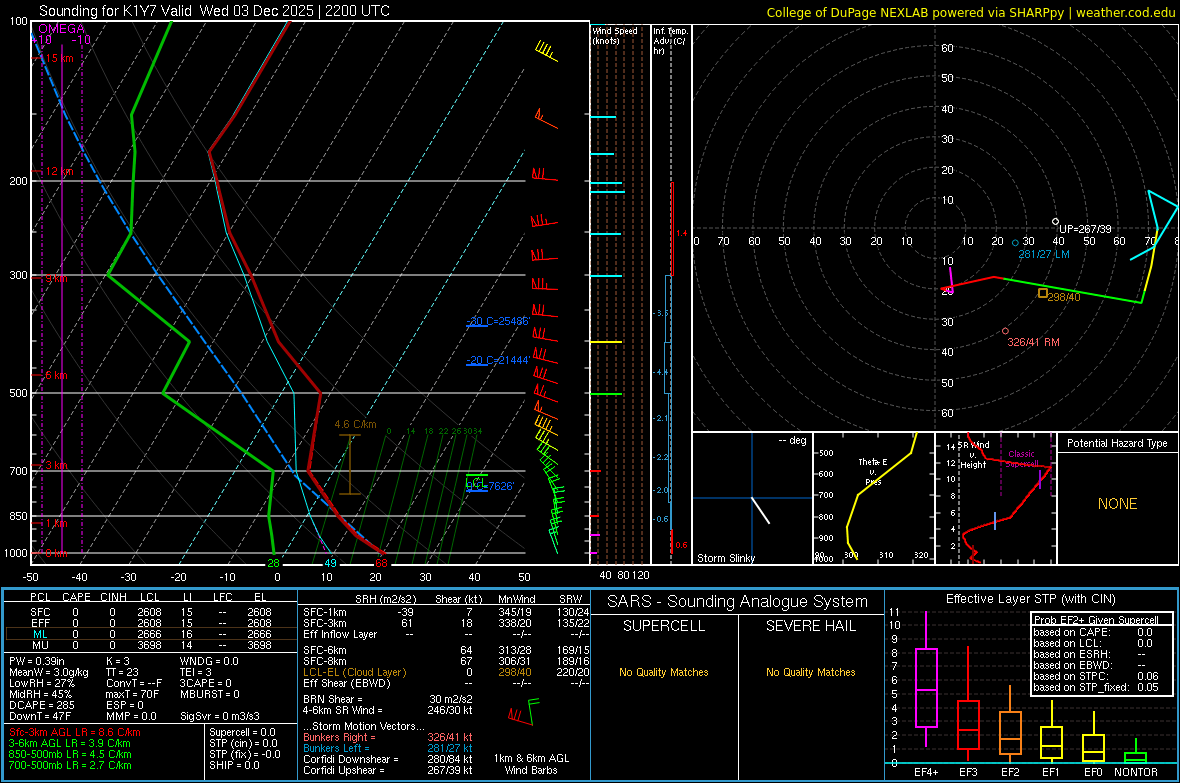Screen dimensions: 1180x783
Task: Click the Bunkers Right = 326/41 kt line
Action: (388, 738)
